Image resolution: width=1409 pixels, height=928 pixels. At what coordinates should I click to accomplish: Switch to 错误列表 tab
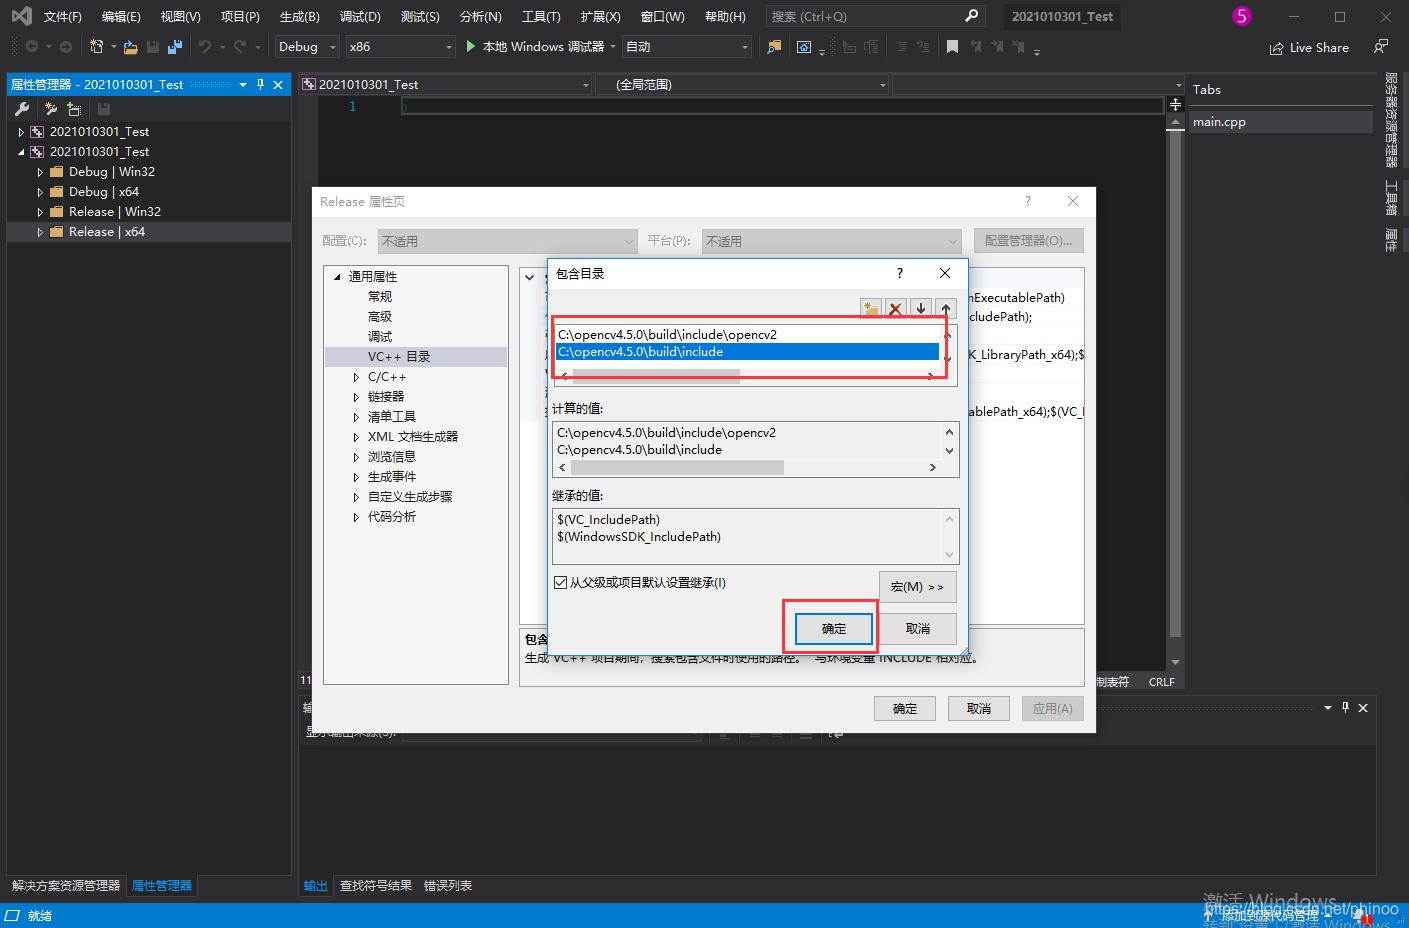(448, 886)
